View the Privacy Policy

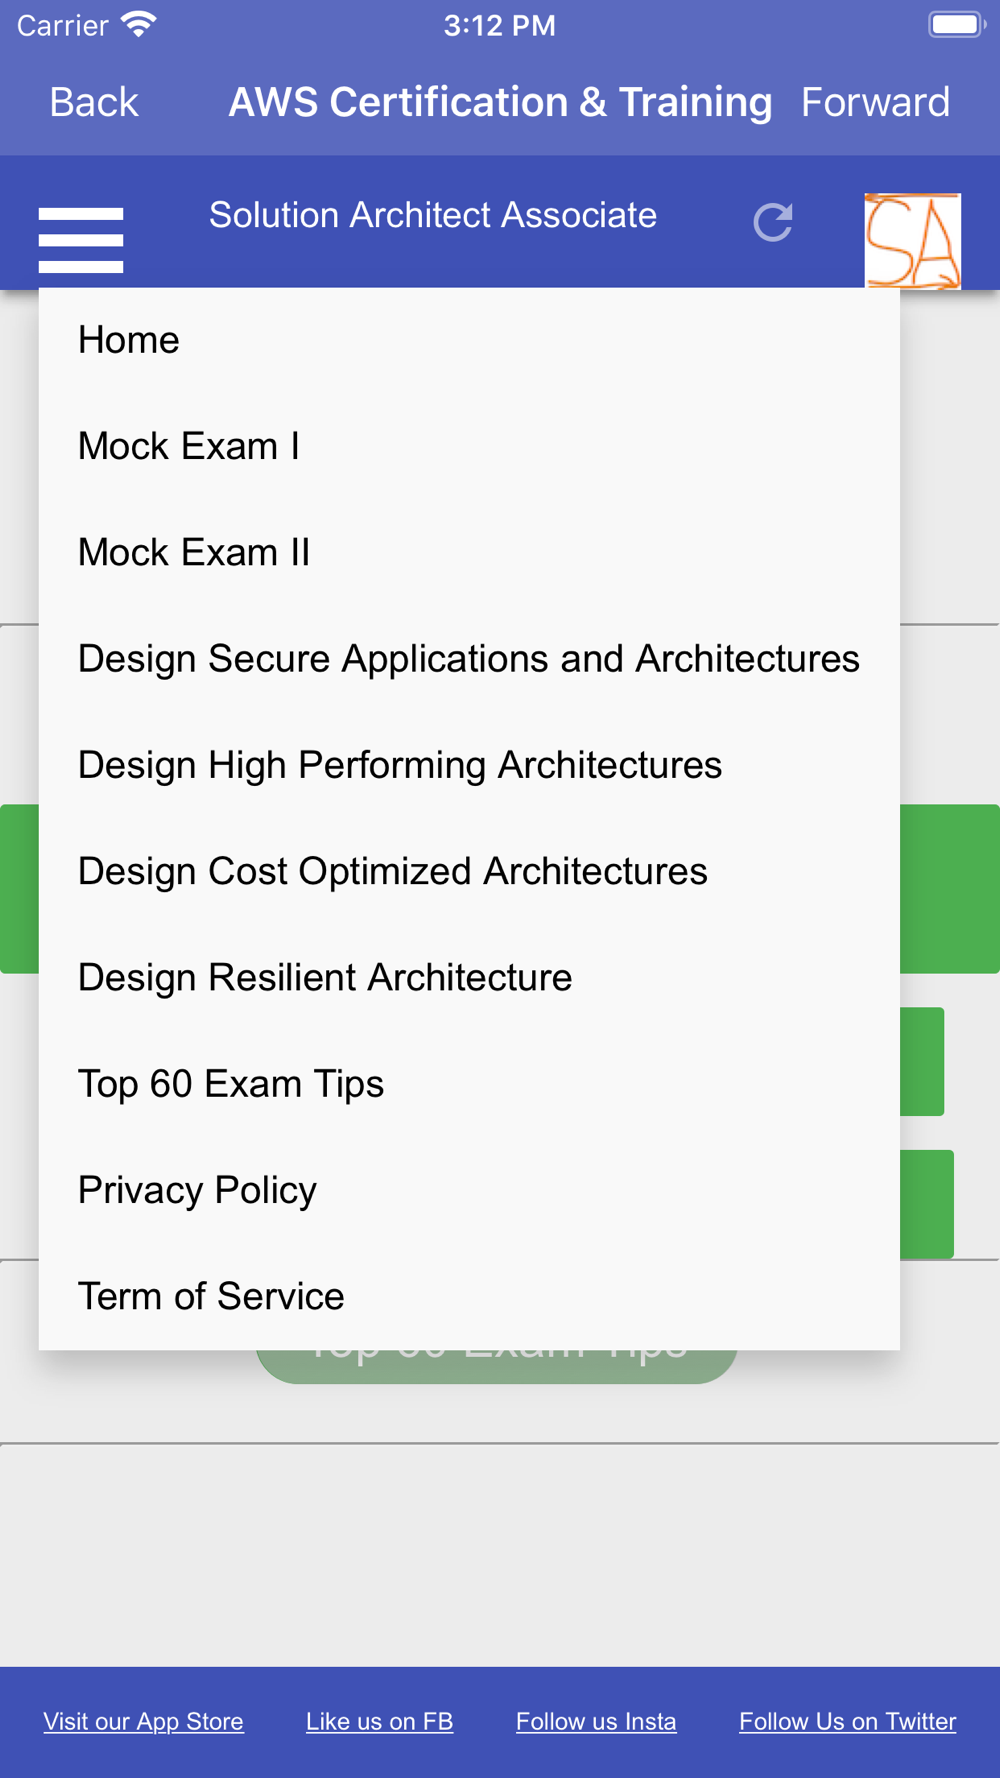pyautogui.click(x=197, y=1190)
